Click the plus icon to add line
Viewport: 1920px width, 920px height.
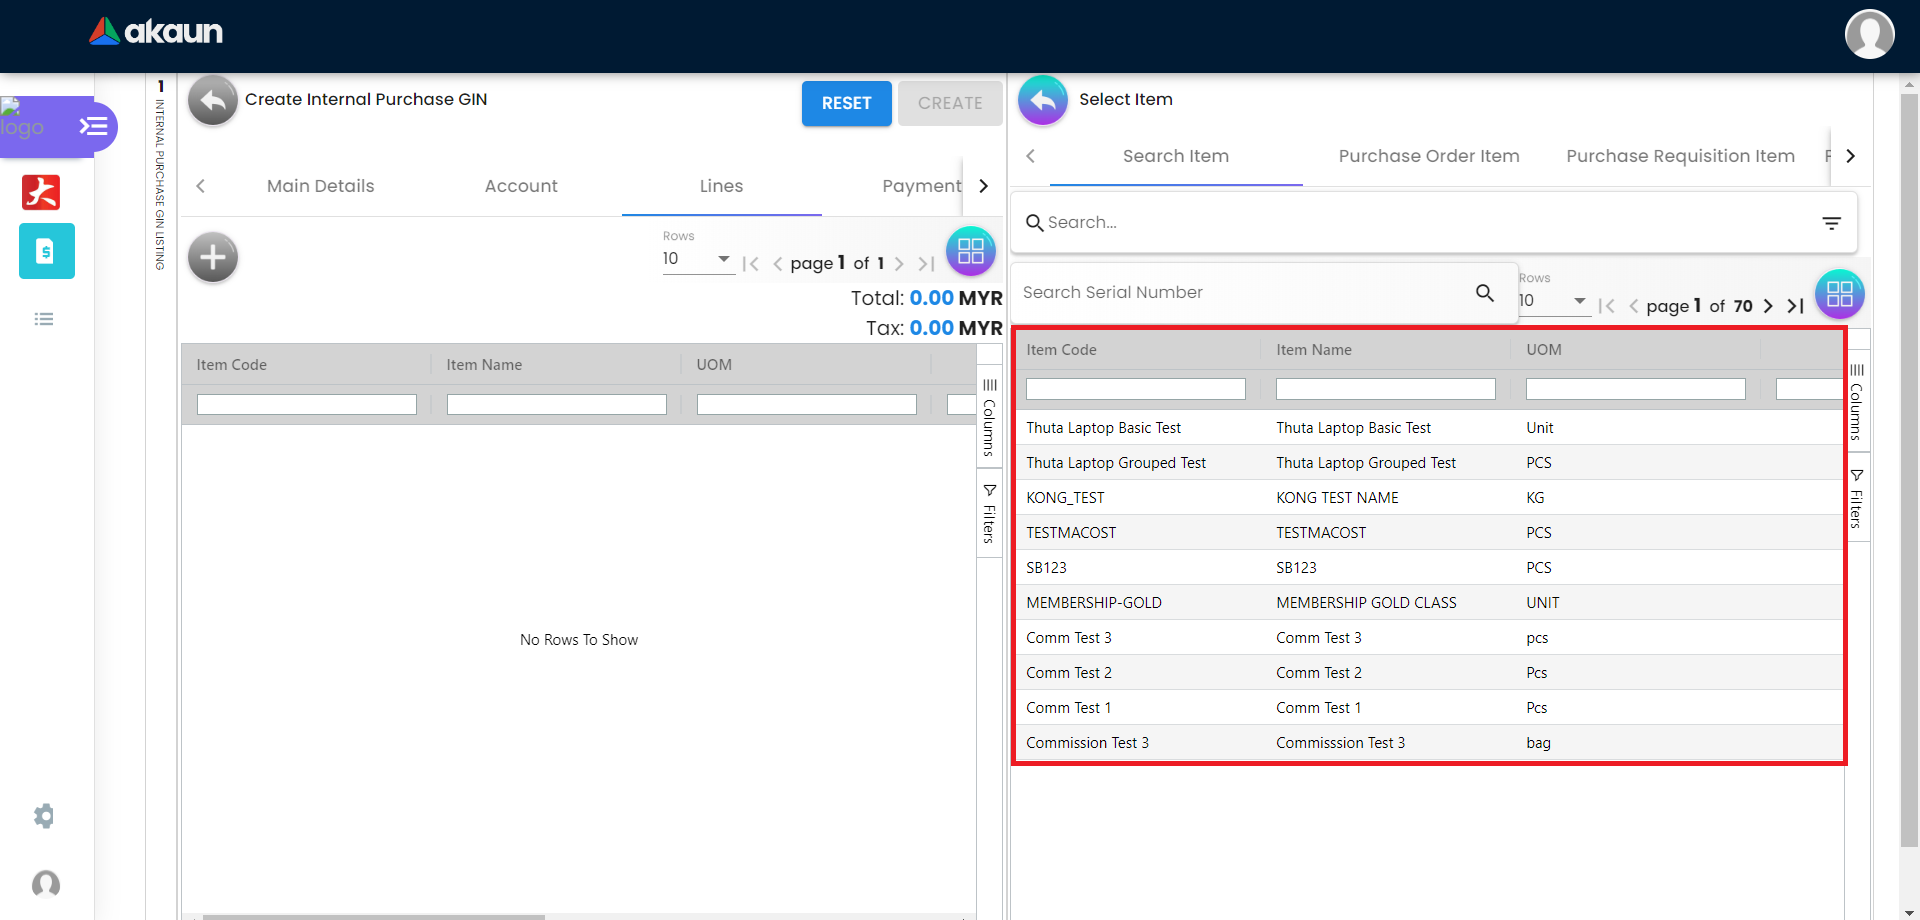pyautogui.click(x=212, y=258)
